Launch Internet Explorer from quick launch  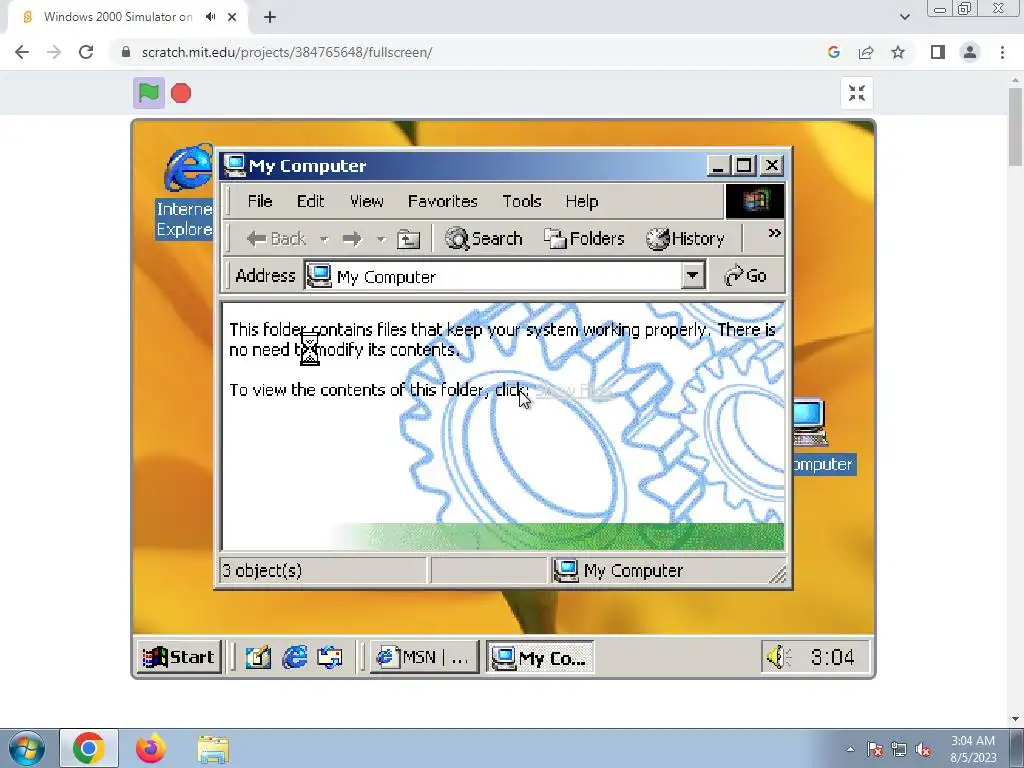(x=295, y=657)
